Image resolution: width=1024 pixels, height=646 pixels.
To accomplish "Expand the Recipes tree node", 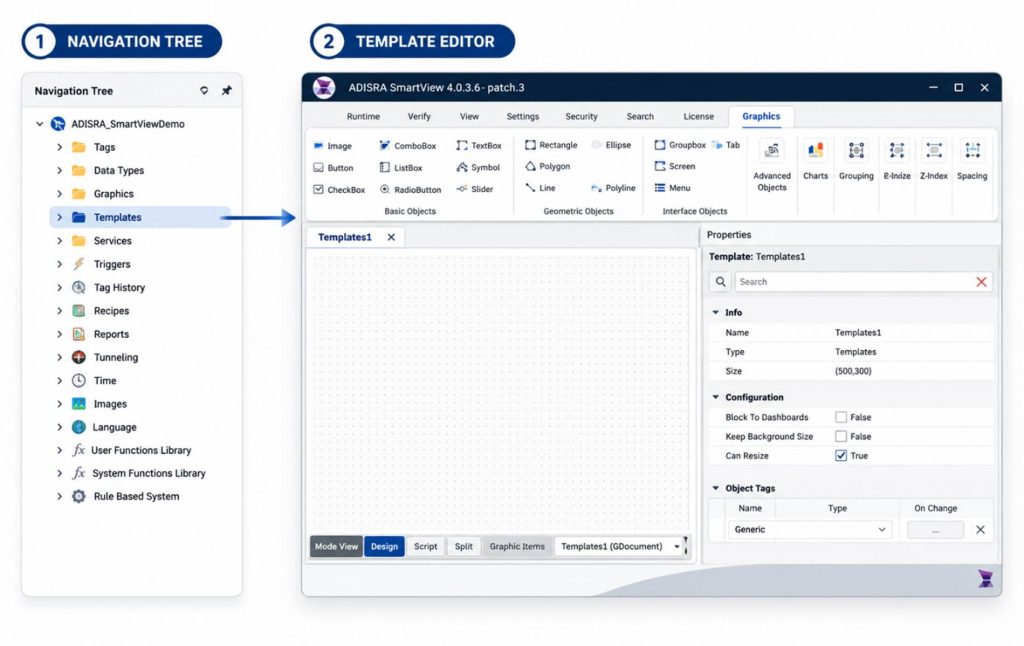I will (x=59, y=311).
